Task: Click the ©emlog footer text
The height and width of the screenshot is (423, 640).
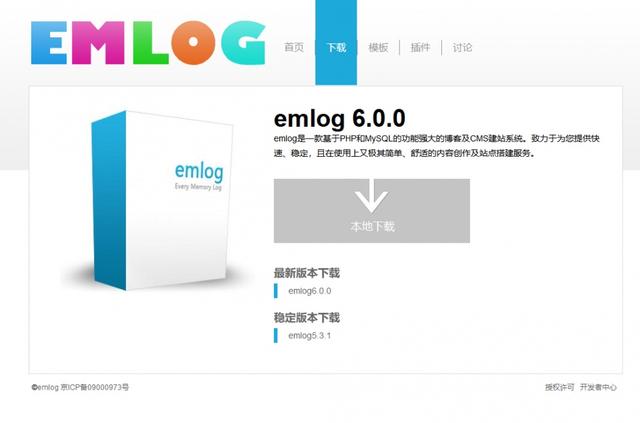Action: coord(45,387)
